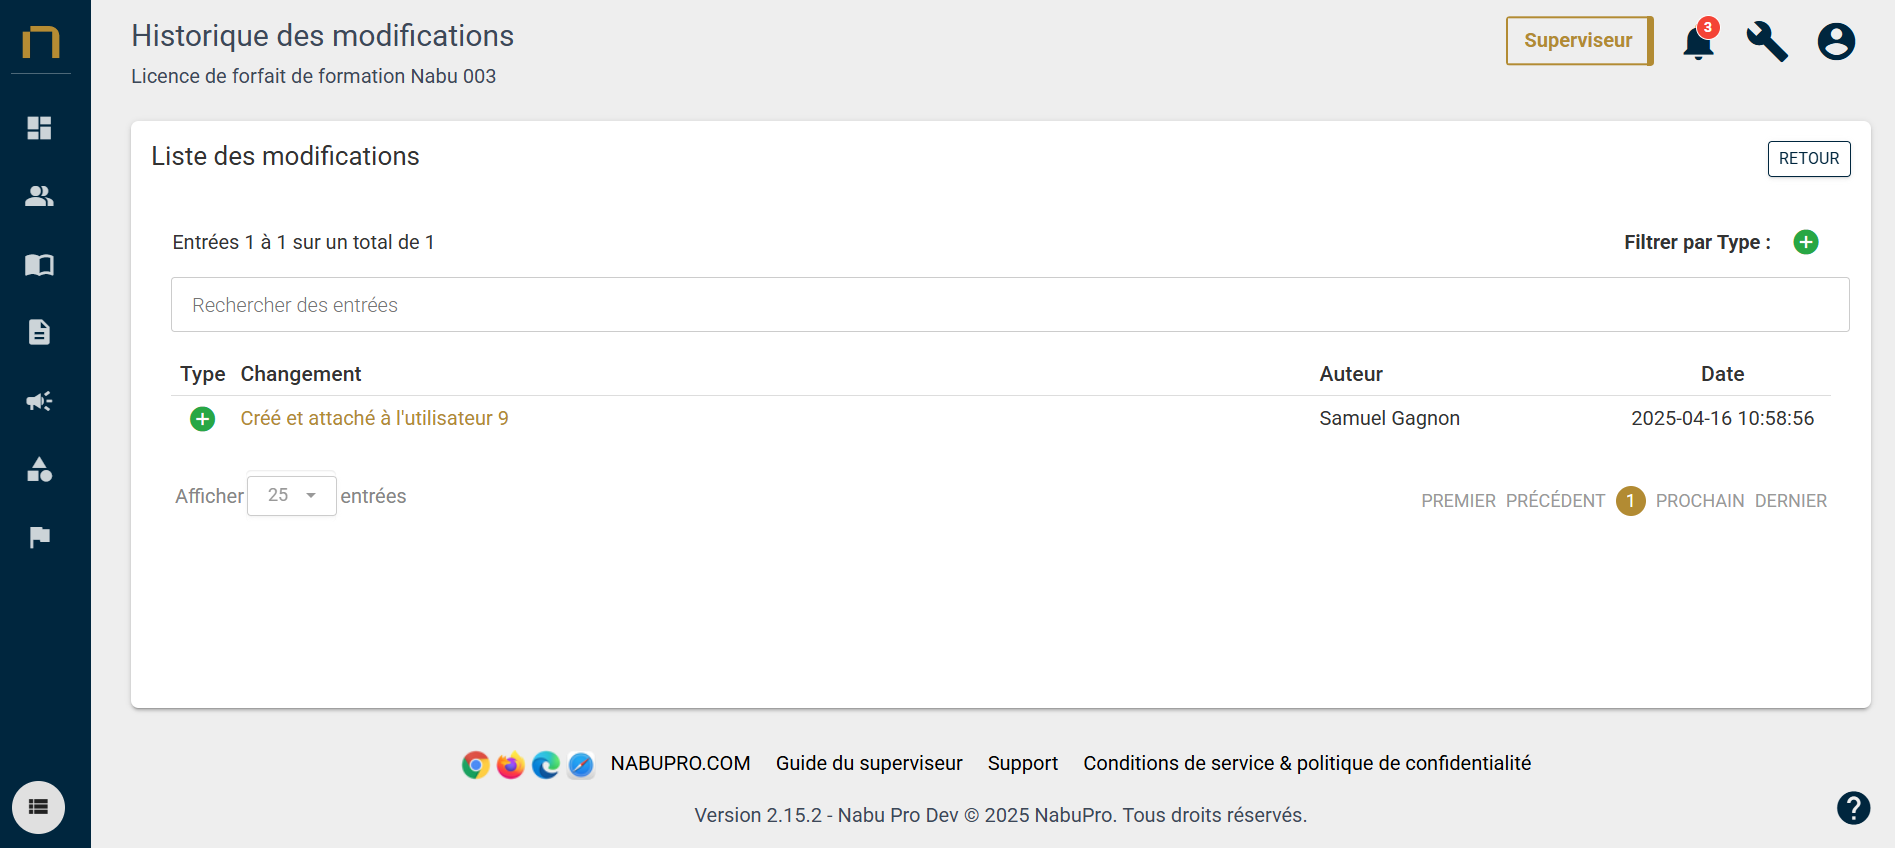The height and width of the screenshot is (848, 1895).
Task: Open the wrench settings tools icon
Action: [1767, 42]
